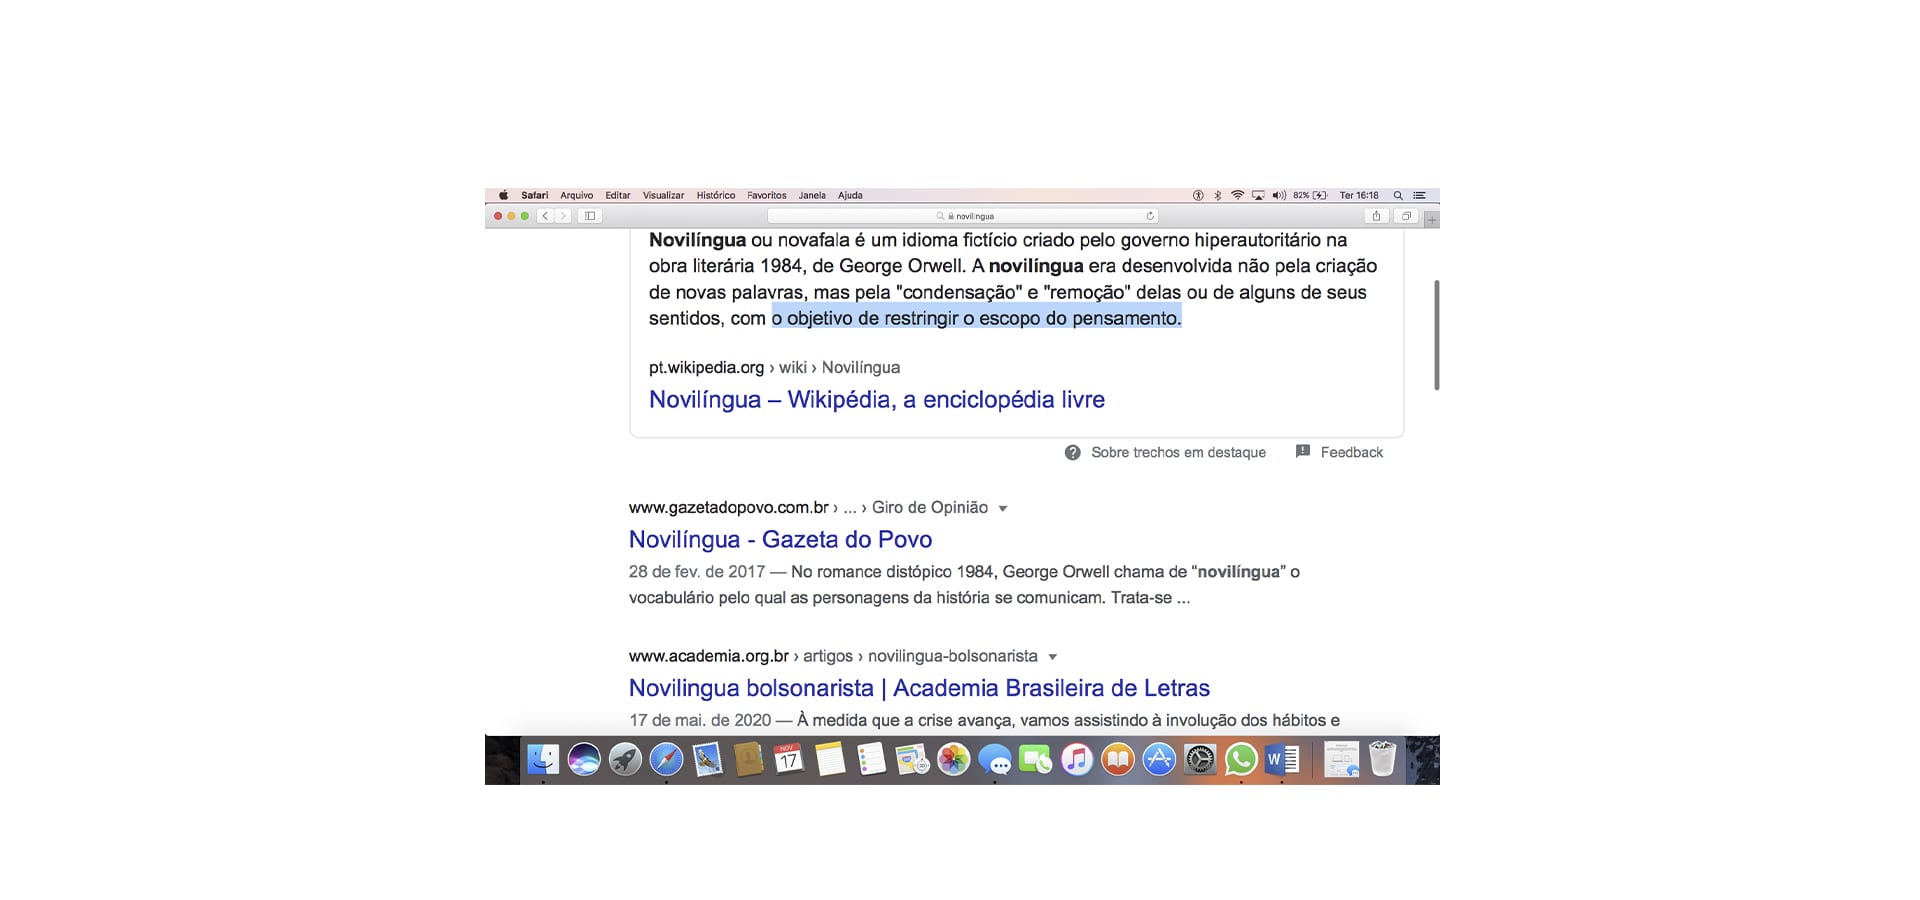Open Photos pinwheel icon in Dock
Viewport: 1920px width, 900px height.
click(x=953, y=760)
